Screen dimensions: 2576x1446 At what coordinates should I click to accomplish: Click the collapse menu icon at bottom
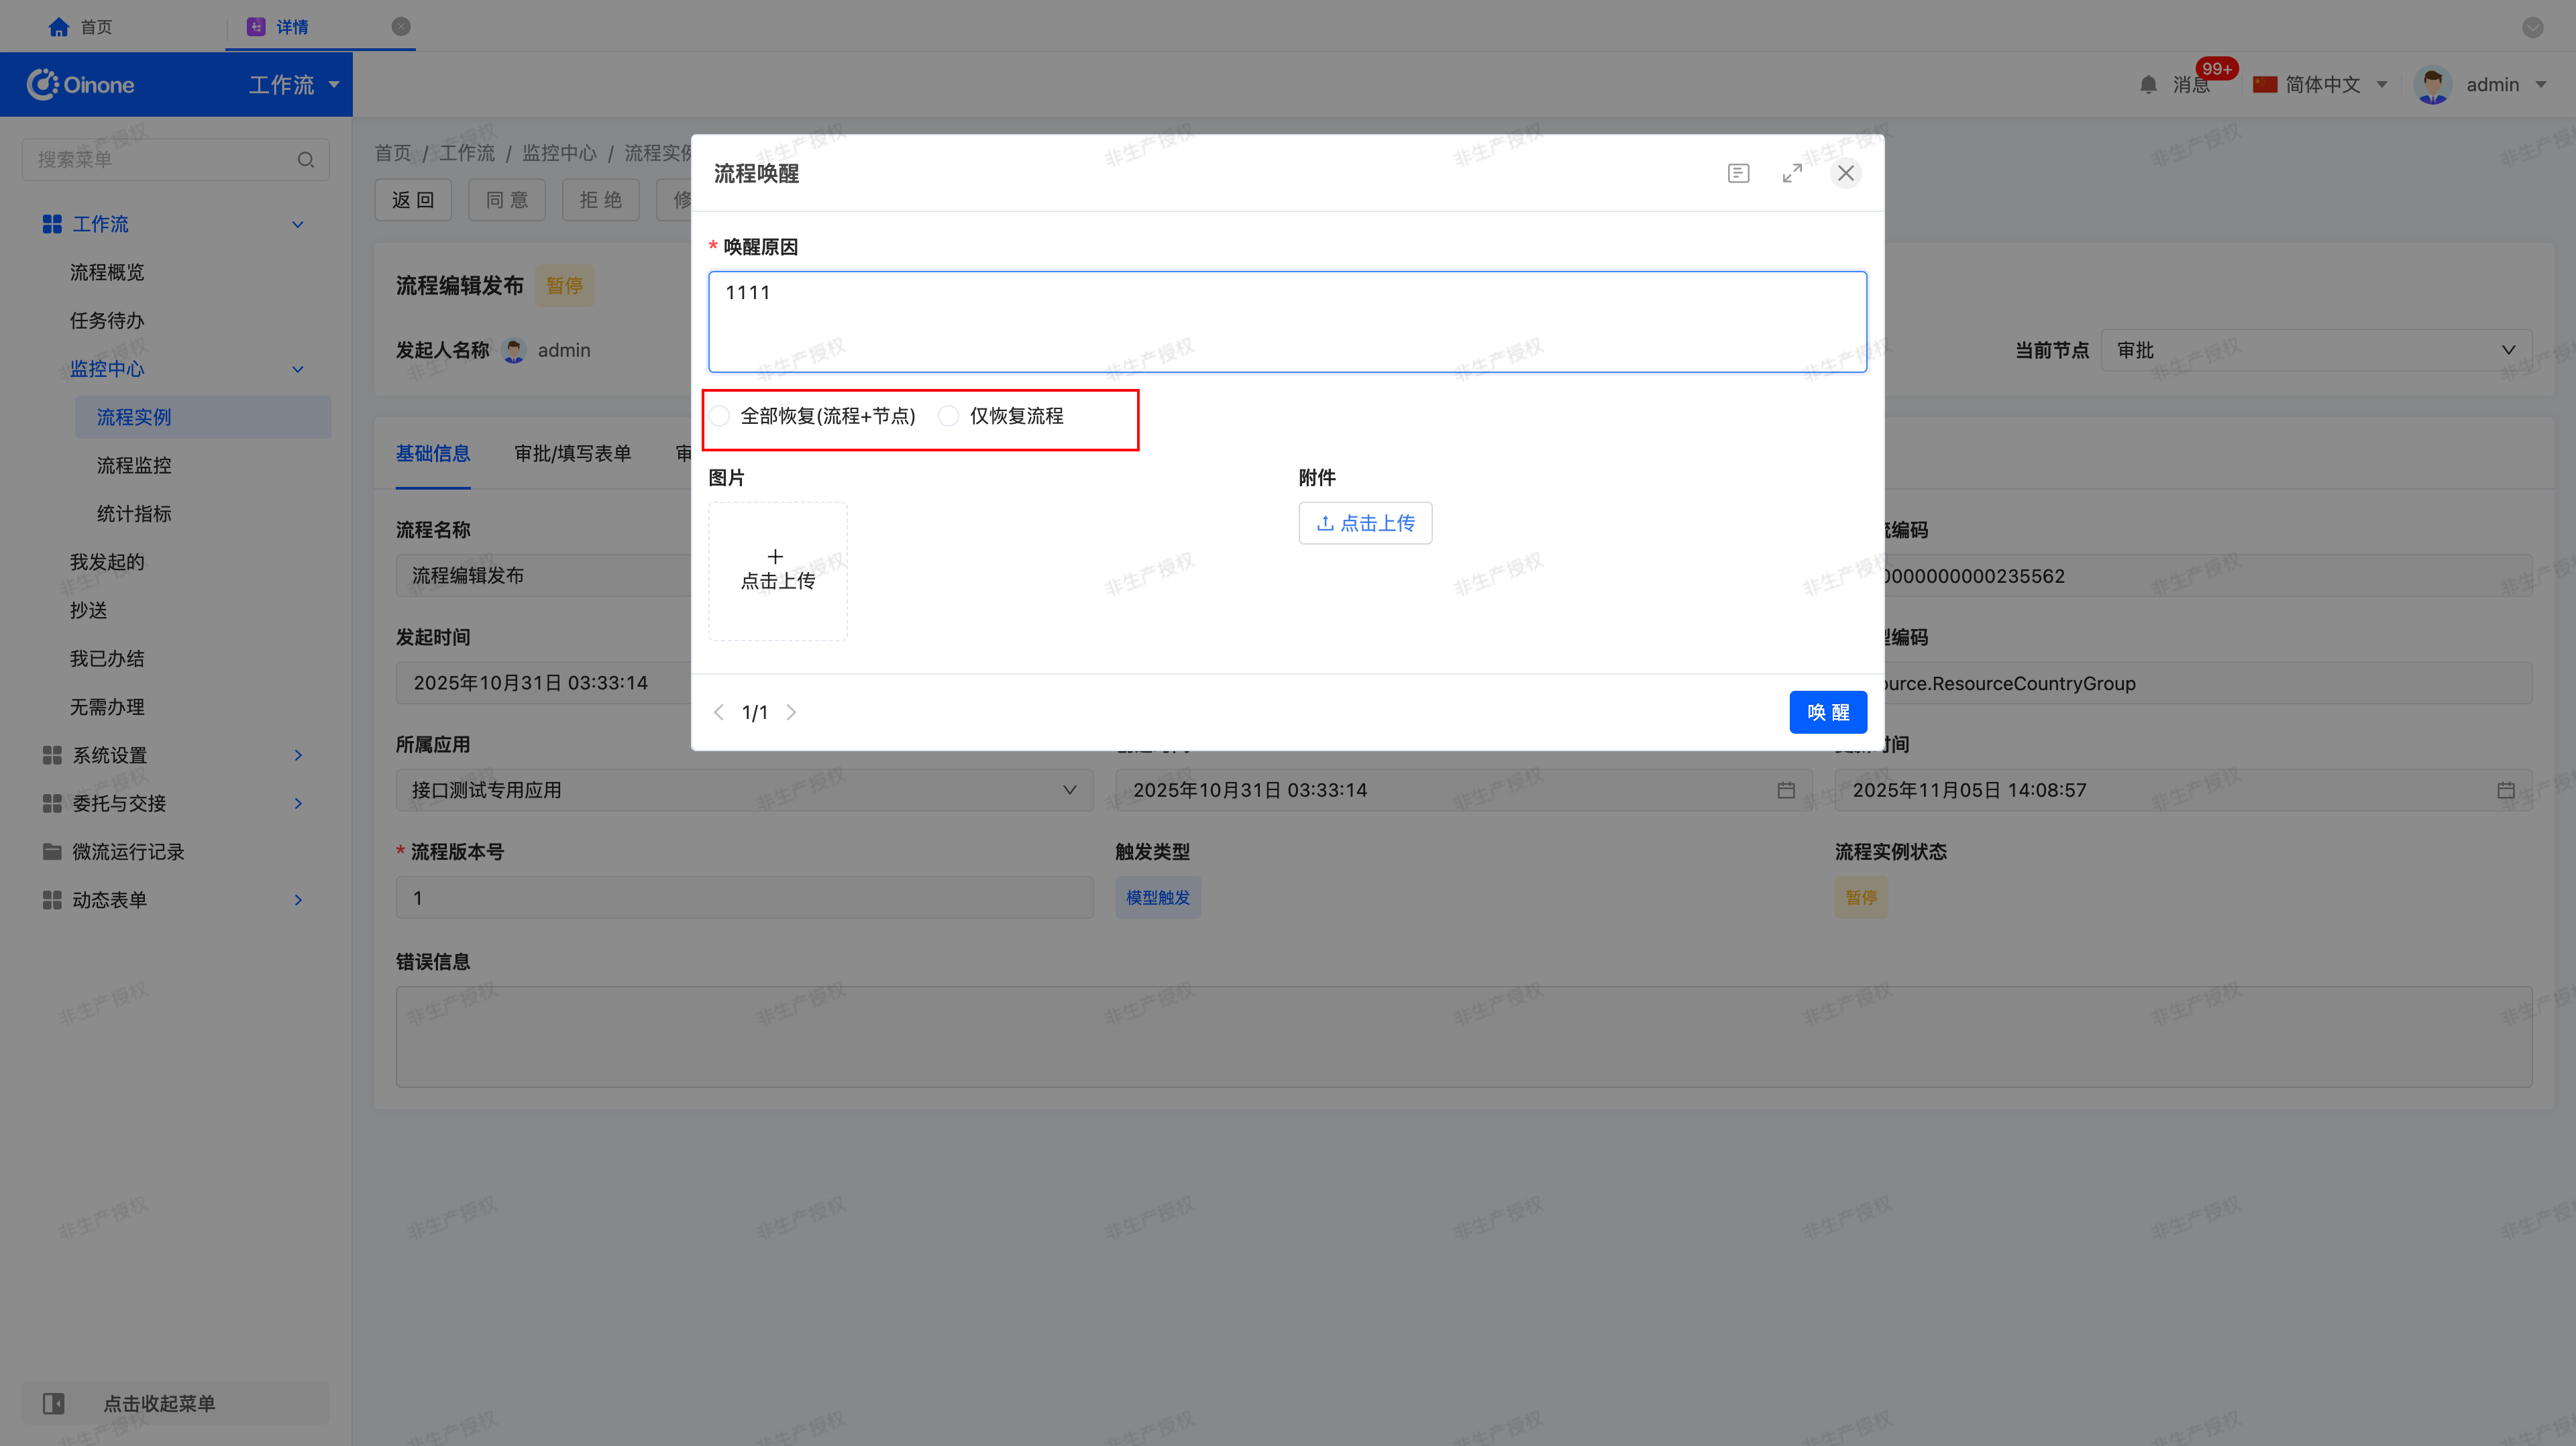54,1403
